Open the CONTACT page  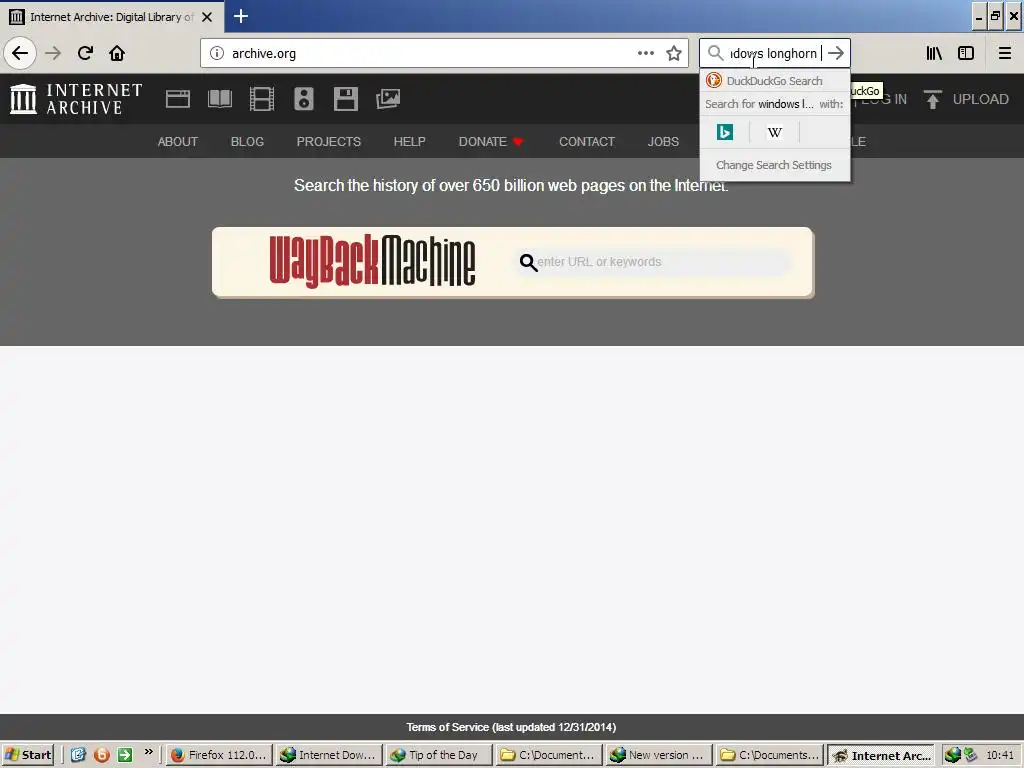(586, 142)
